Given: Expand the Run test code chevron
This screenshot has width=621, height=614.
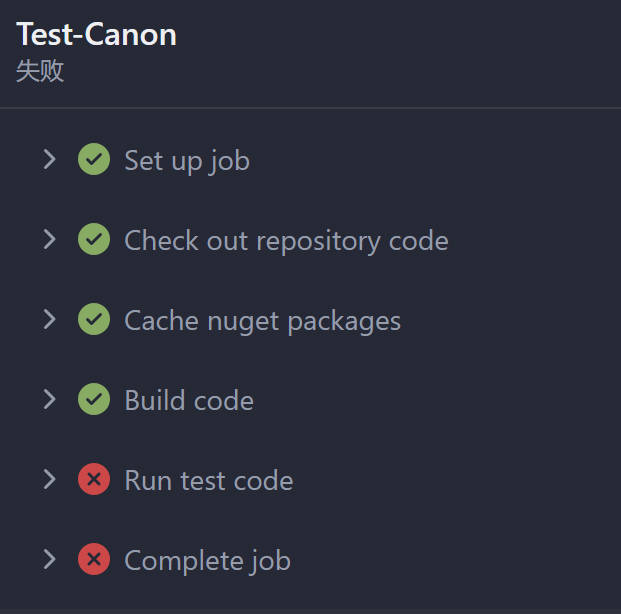Looking at the screenshot, I should pos(50,479).
